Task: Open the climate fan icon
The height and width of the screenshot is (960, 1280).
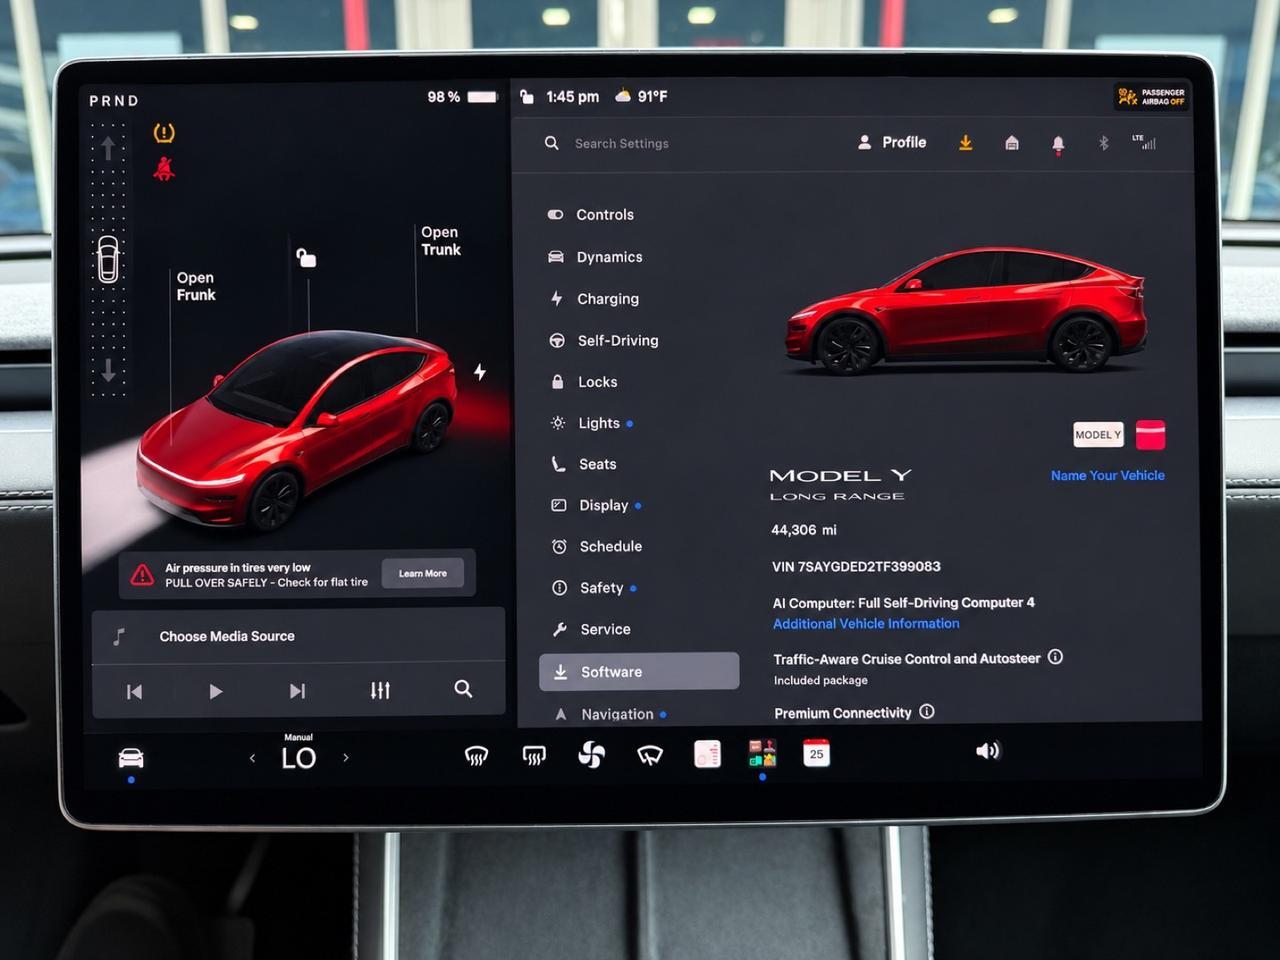Action: pyautogui.click(x=592, y=754)
